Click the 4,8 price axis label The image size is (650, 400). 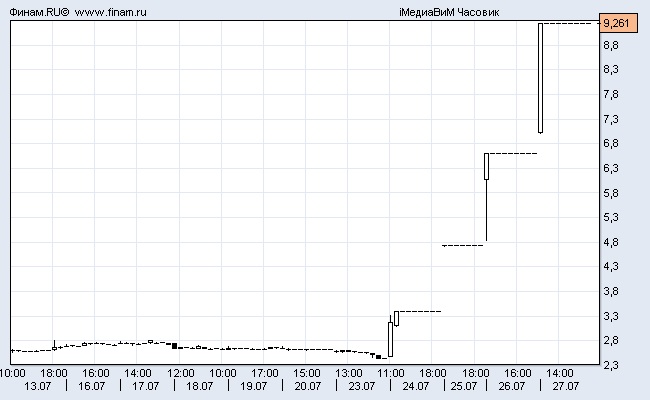tap(611, 242)
